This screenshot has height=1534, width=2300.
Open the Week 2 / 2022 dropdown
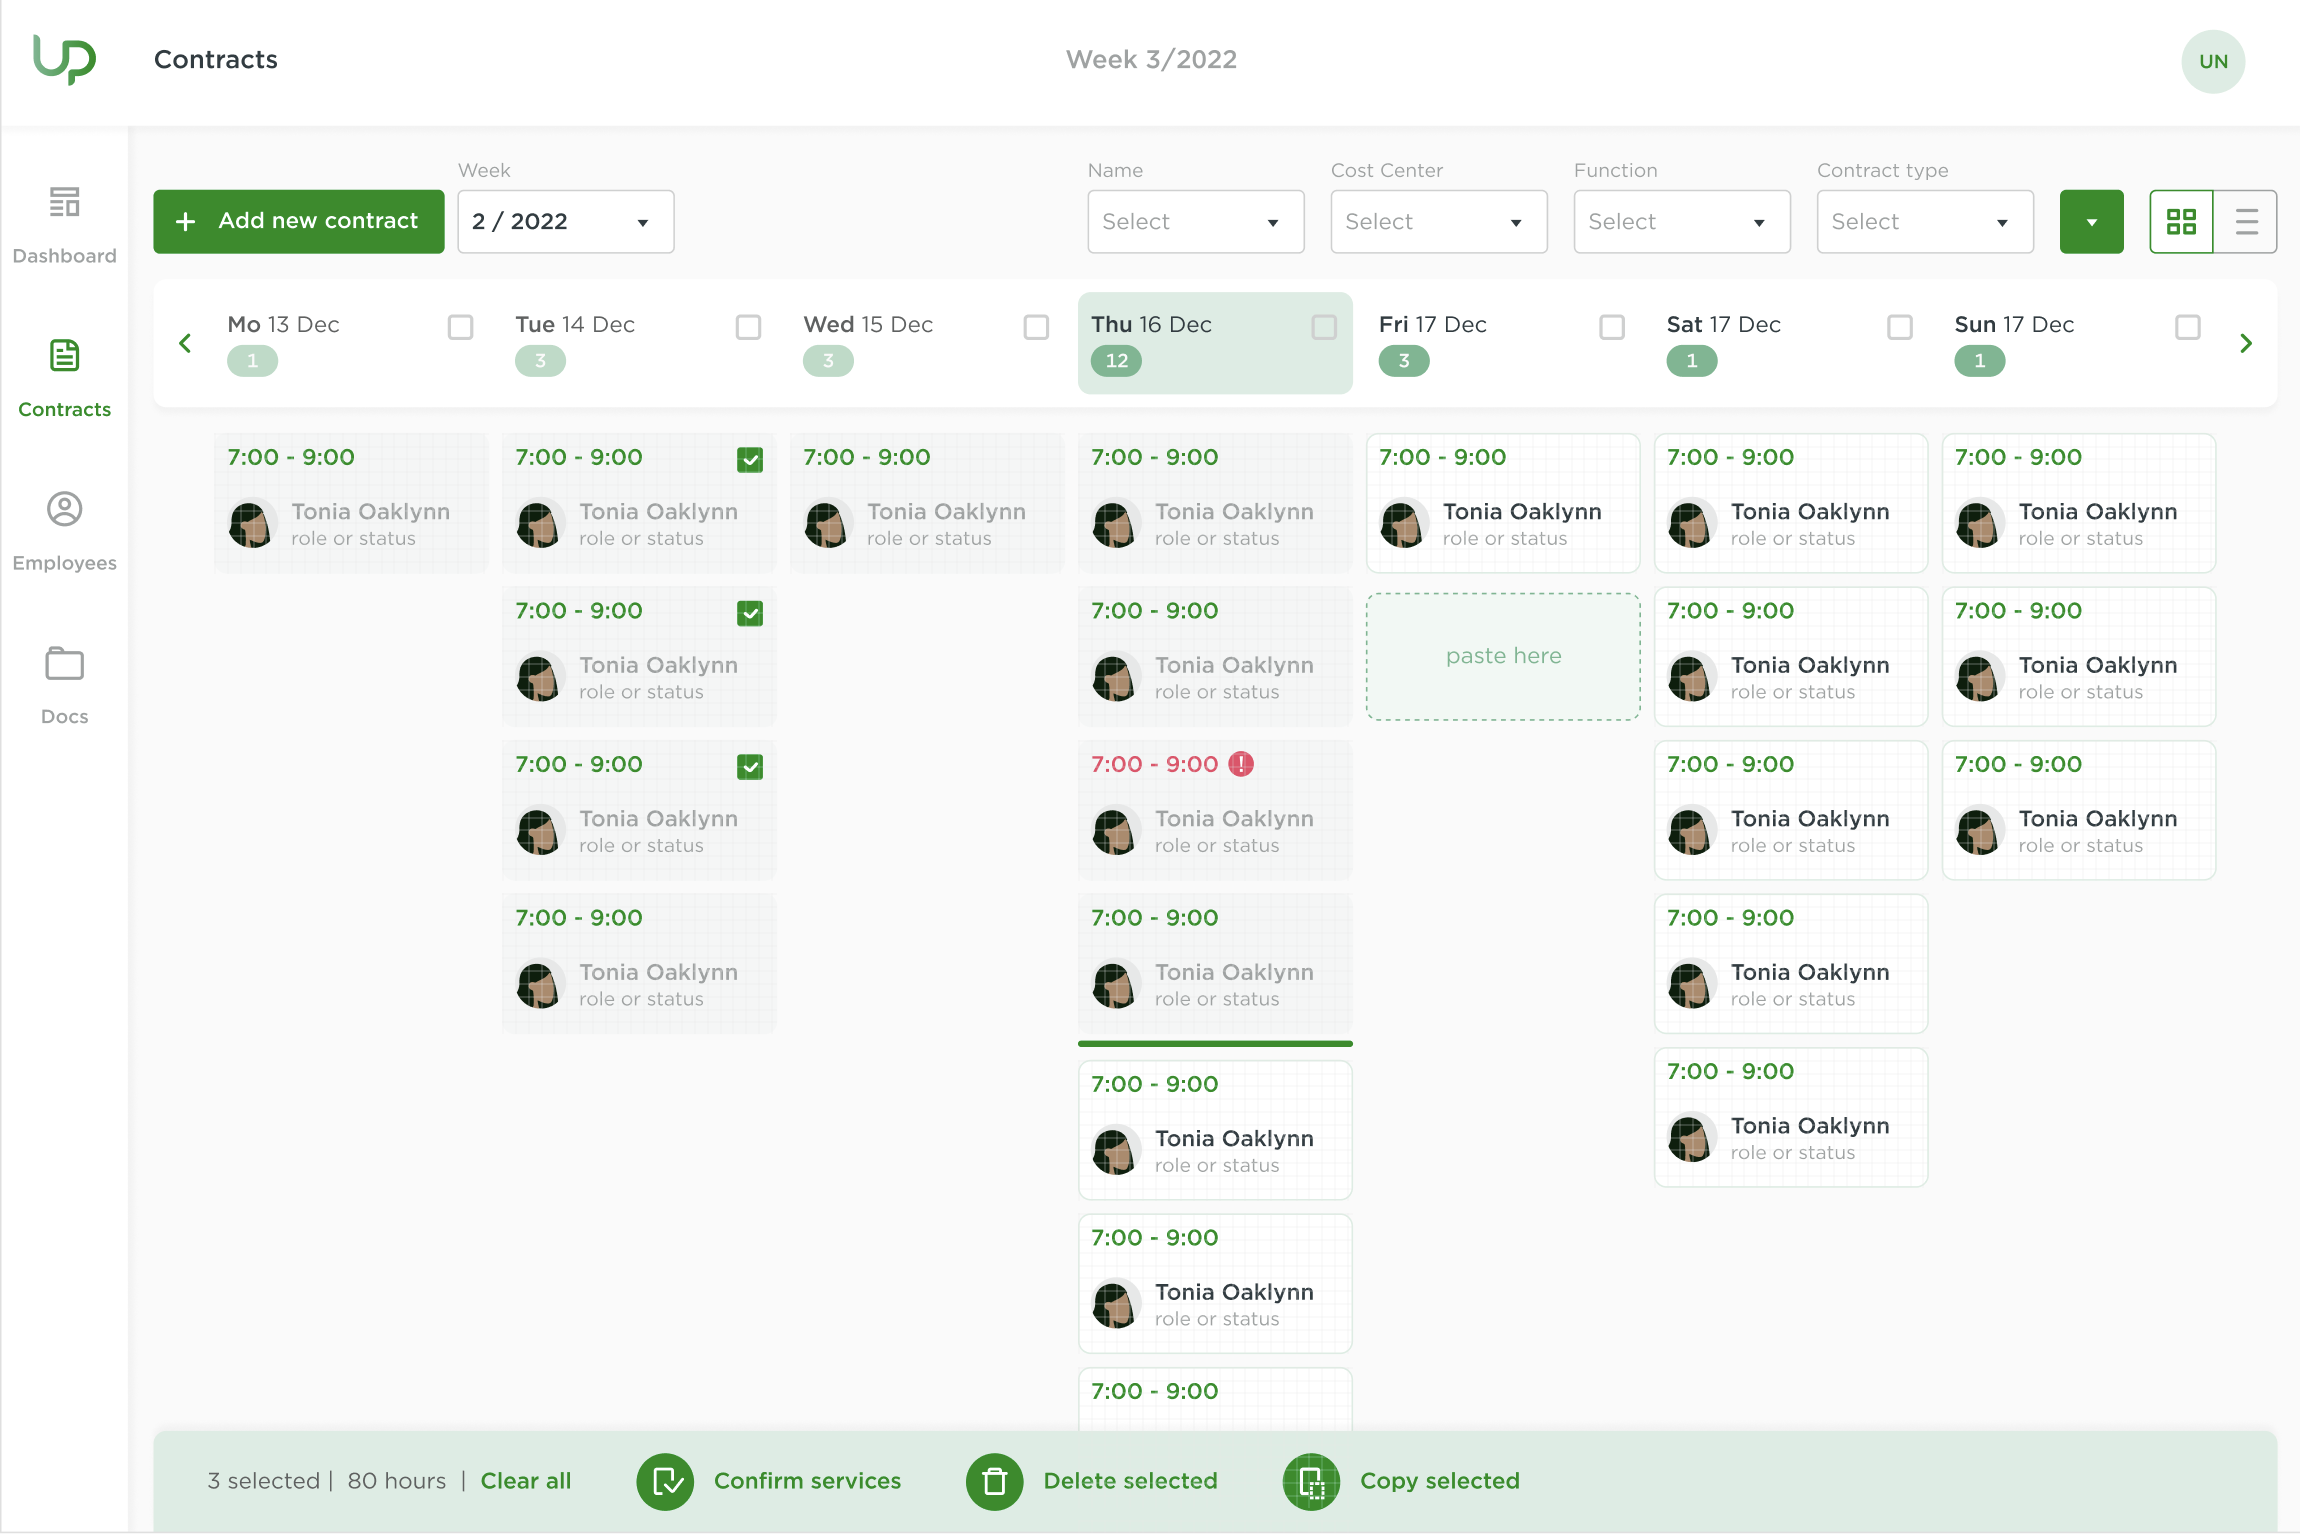point(566,222)
